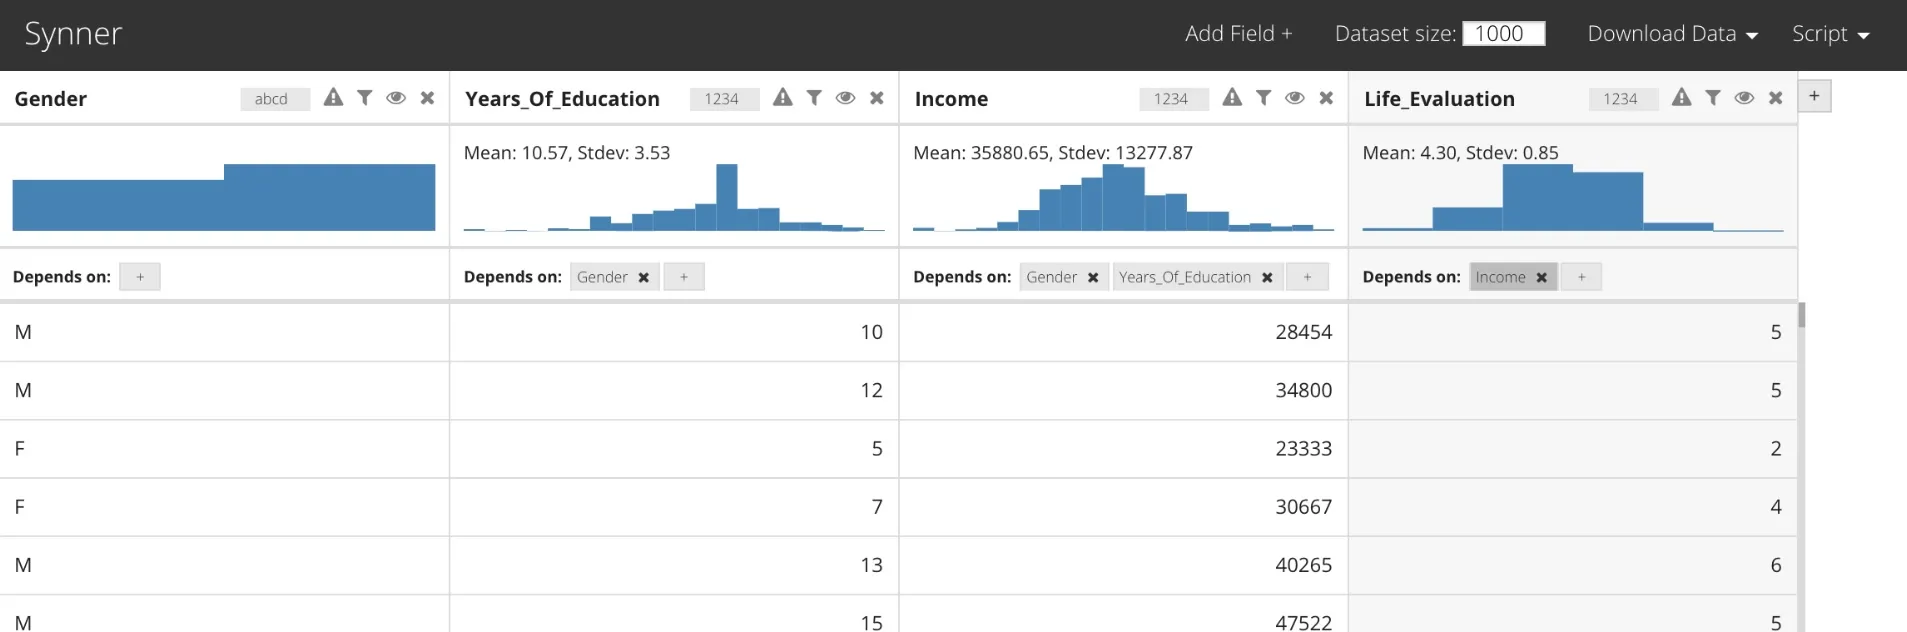
Task: Delete the Gender field using X icon
Action: click(x=427, y=97)
